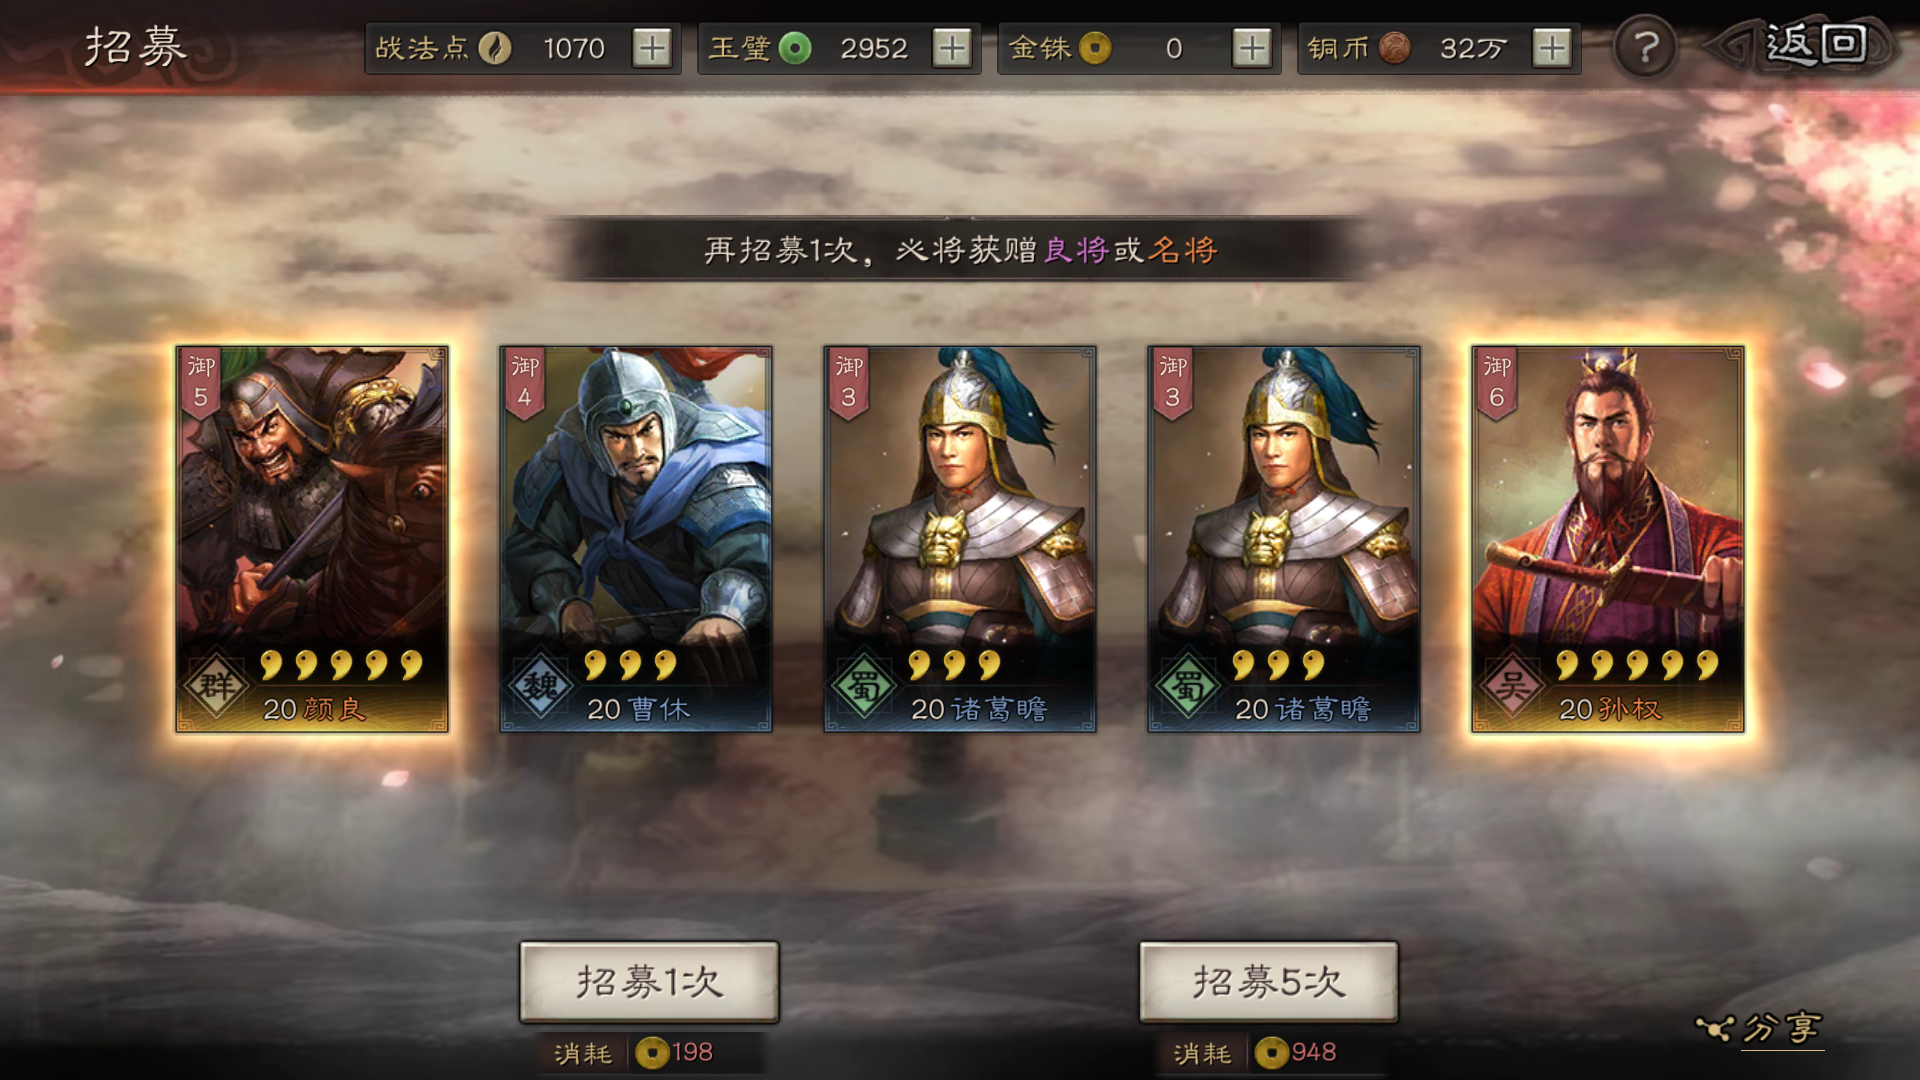Add more 金铢 with plus icon
This screenshot has height=1080, width=1920.
1252,48
